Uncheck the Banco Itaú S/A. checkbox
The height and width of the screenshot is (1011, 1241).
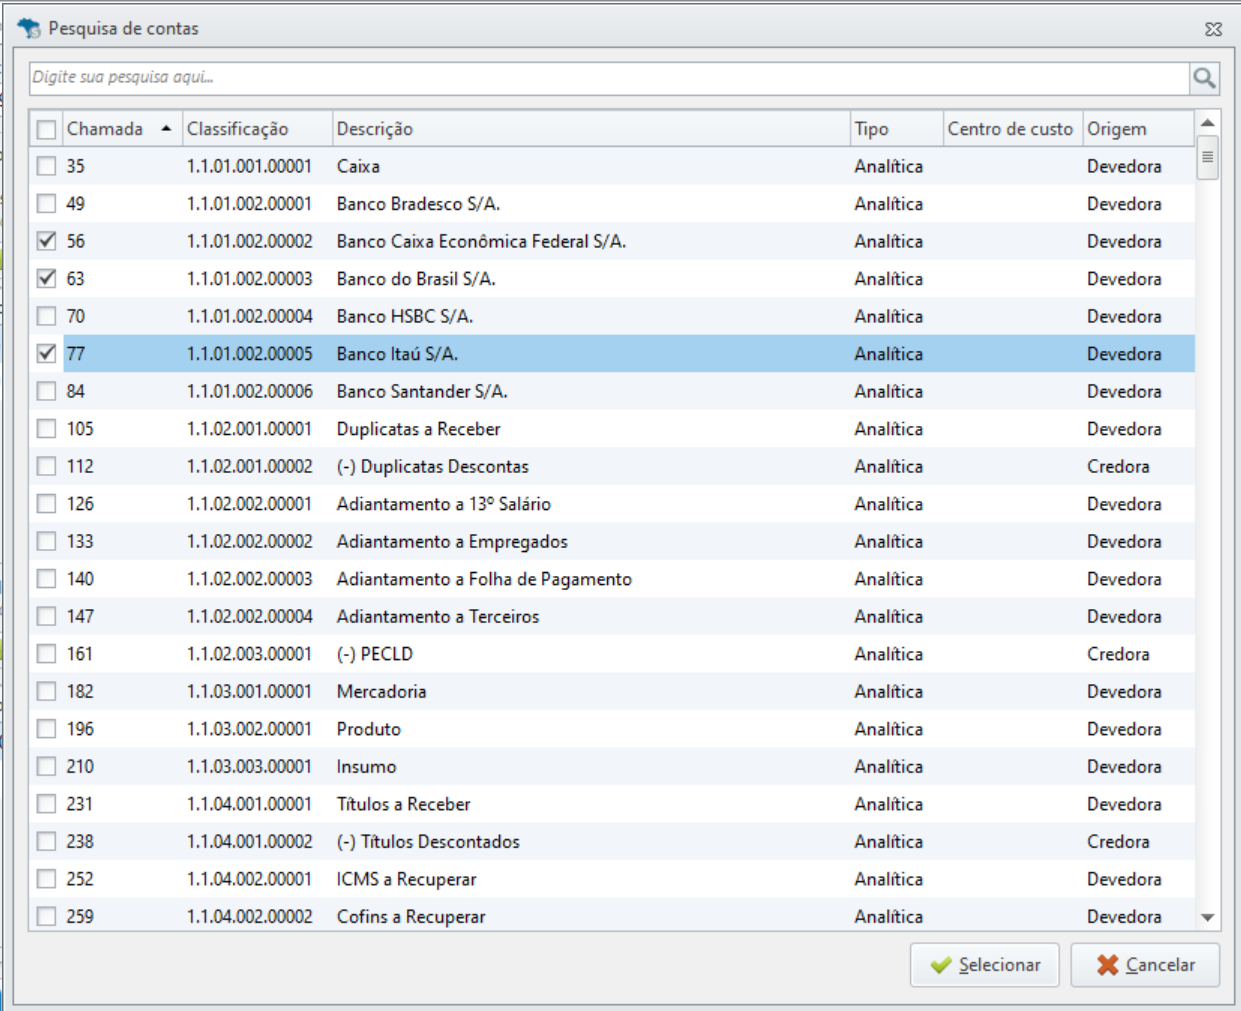tap(46, 354)
